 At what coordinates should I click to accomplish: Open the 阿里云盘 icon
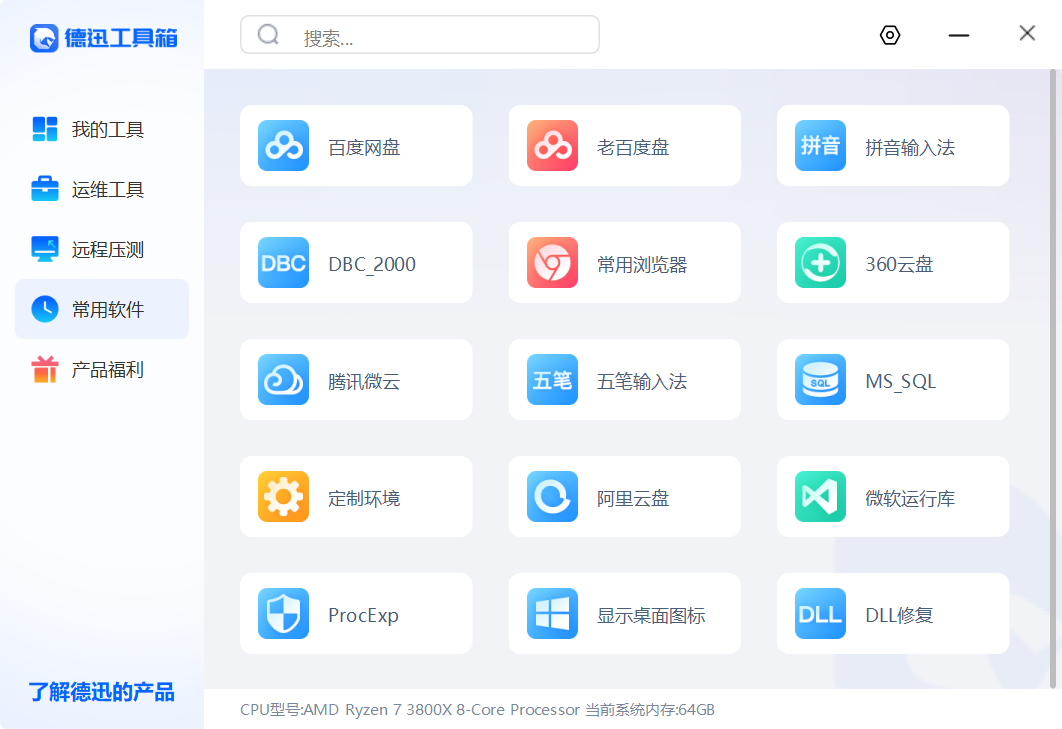click(x=552, y=497)
